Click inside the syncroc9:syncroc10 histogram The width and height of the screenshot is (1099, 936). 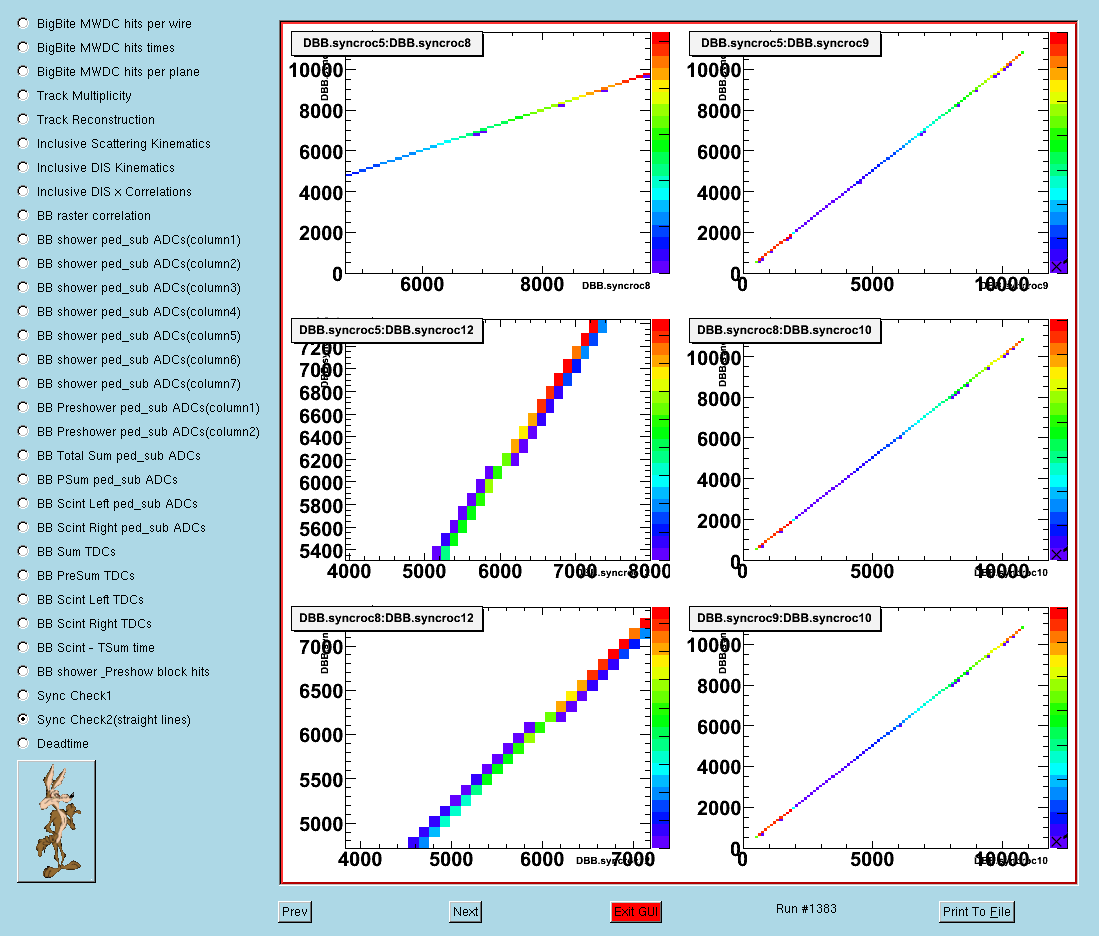pyautogui.click(x=895, y=728)
